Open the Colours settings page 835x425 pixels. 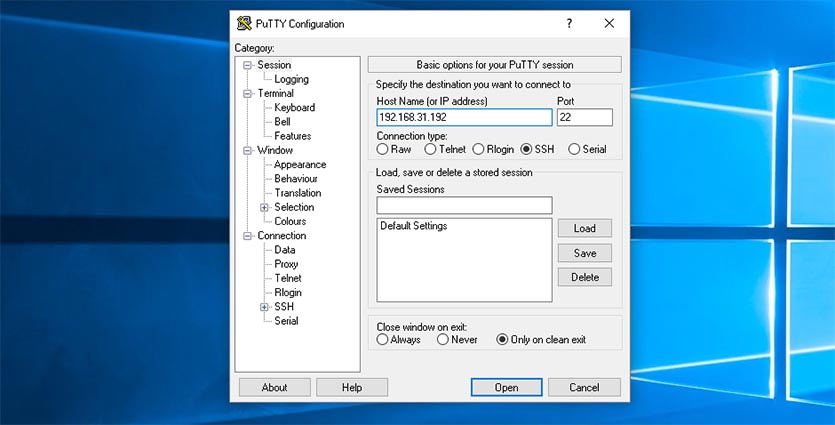click(290, 221)
